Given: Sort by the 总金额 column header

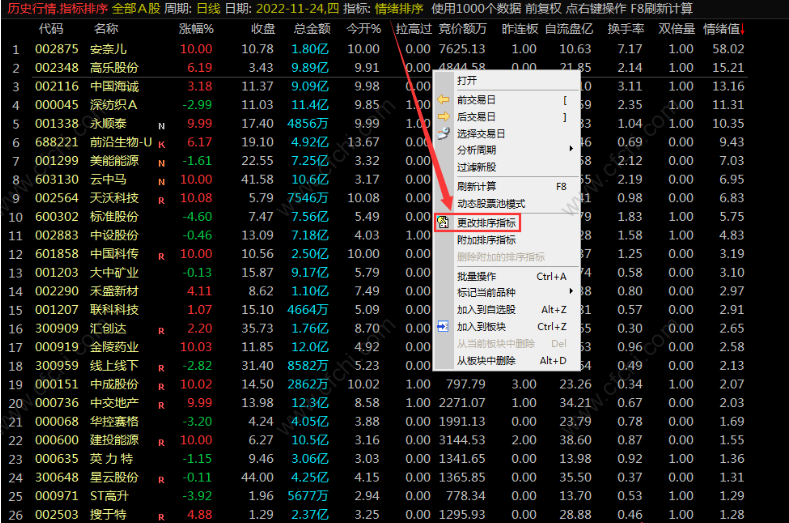Looking at the screenshot, I should 312,29.
